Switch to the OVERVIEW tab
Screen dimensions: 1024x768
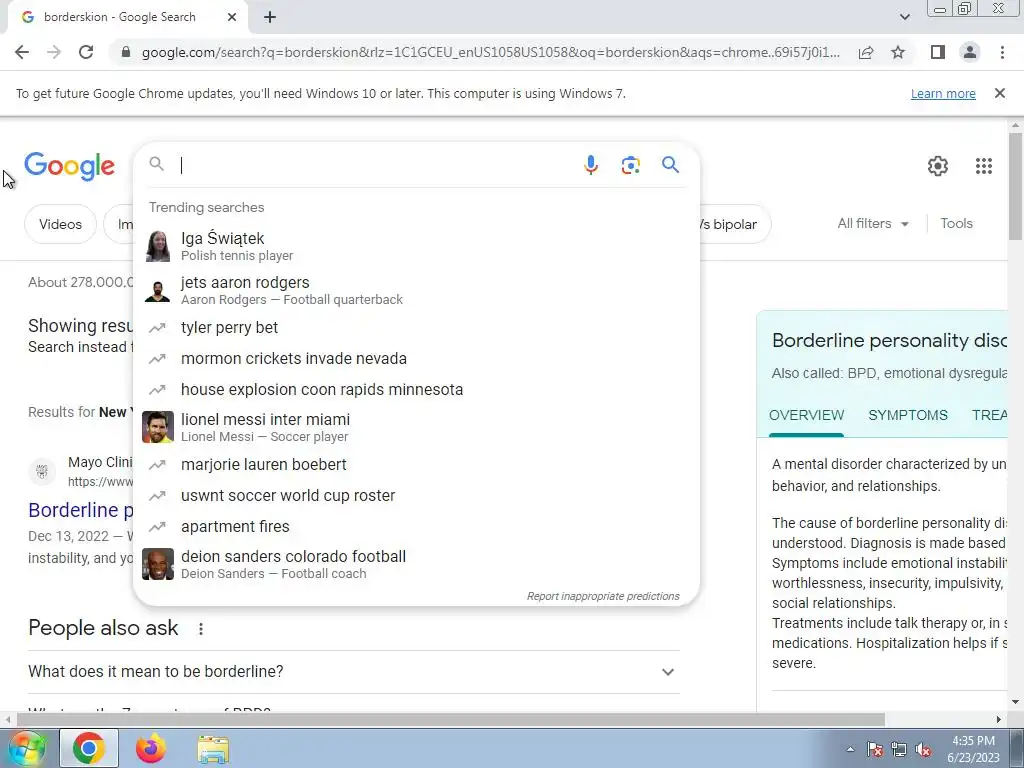(806, 415)
